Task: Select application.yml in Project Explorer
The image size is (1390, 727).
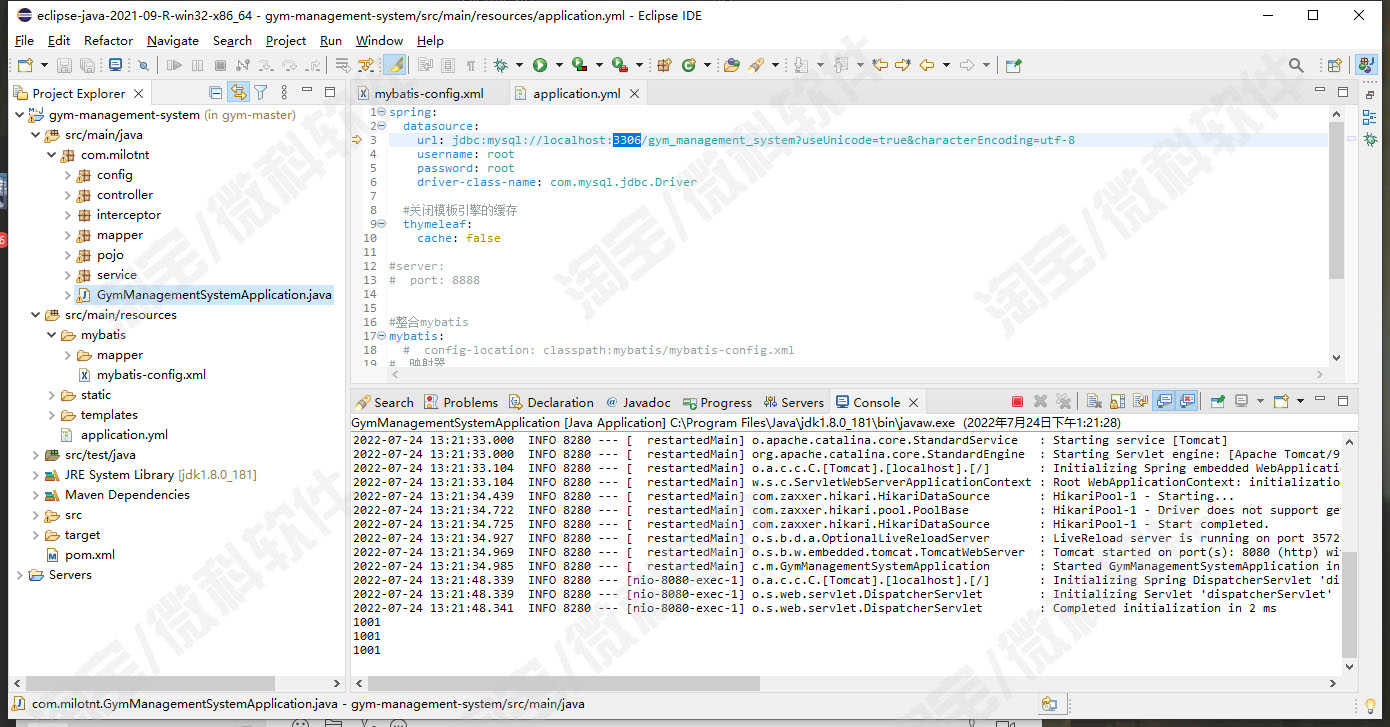Action: pos(124,435)
